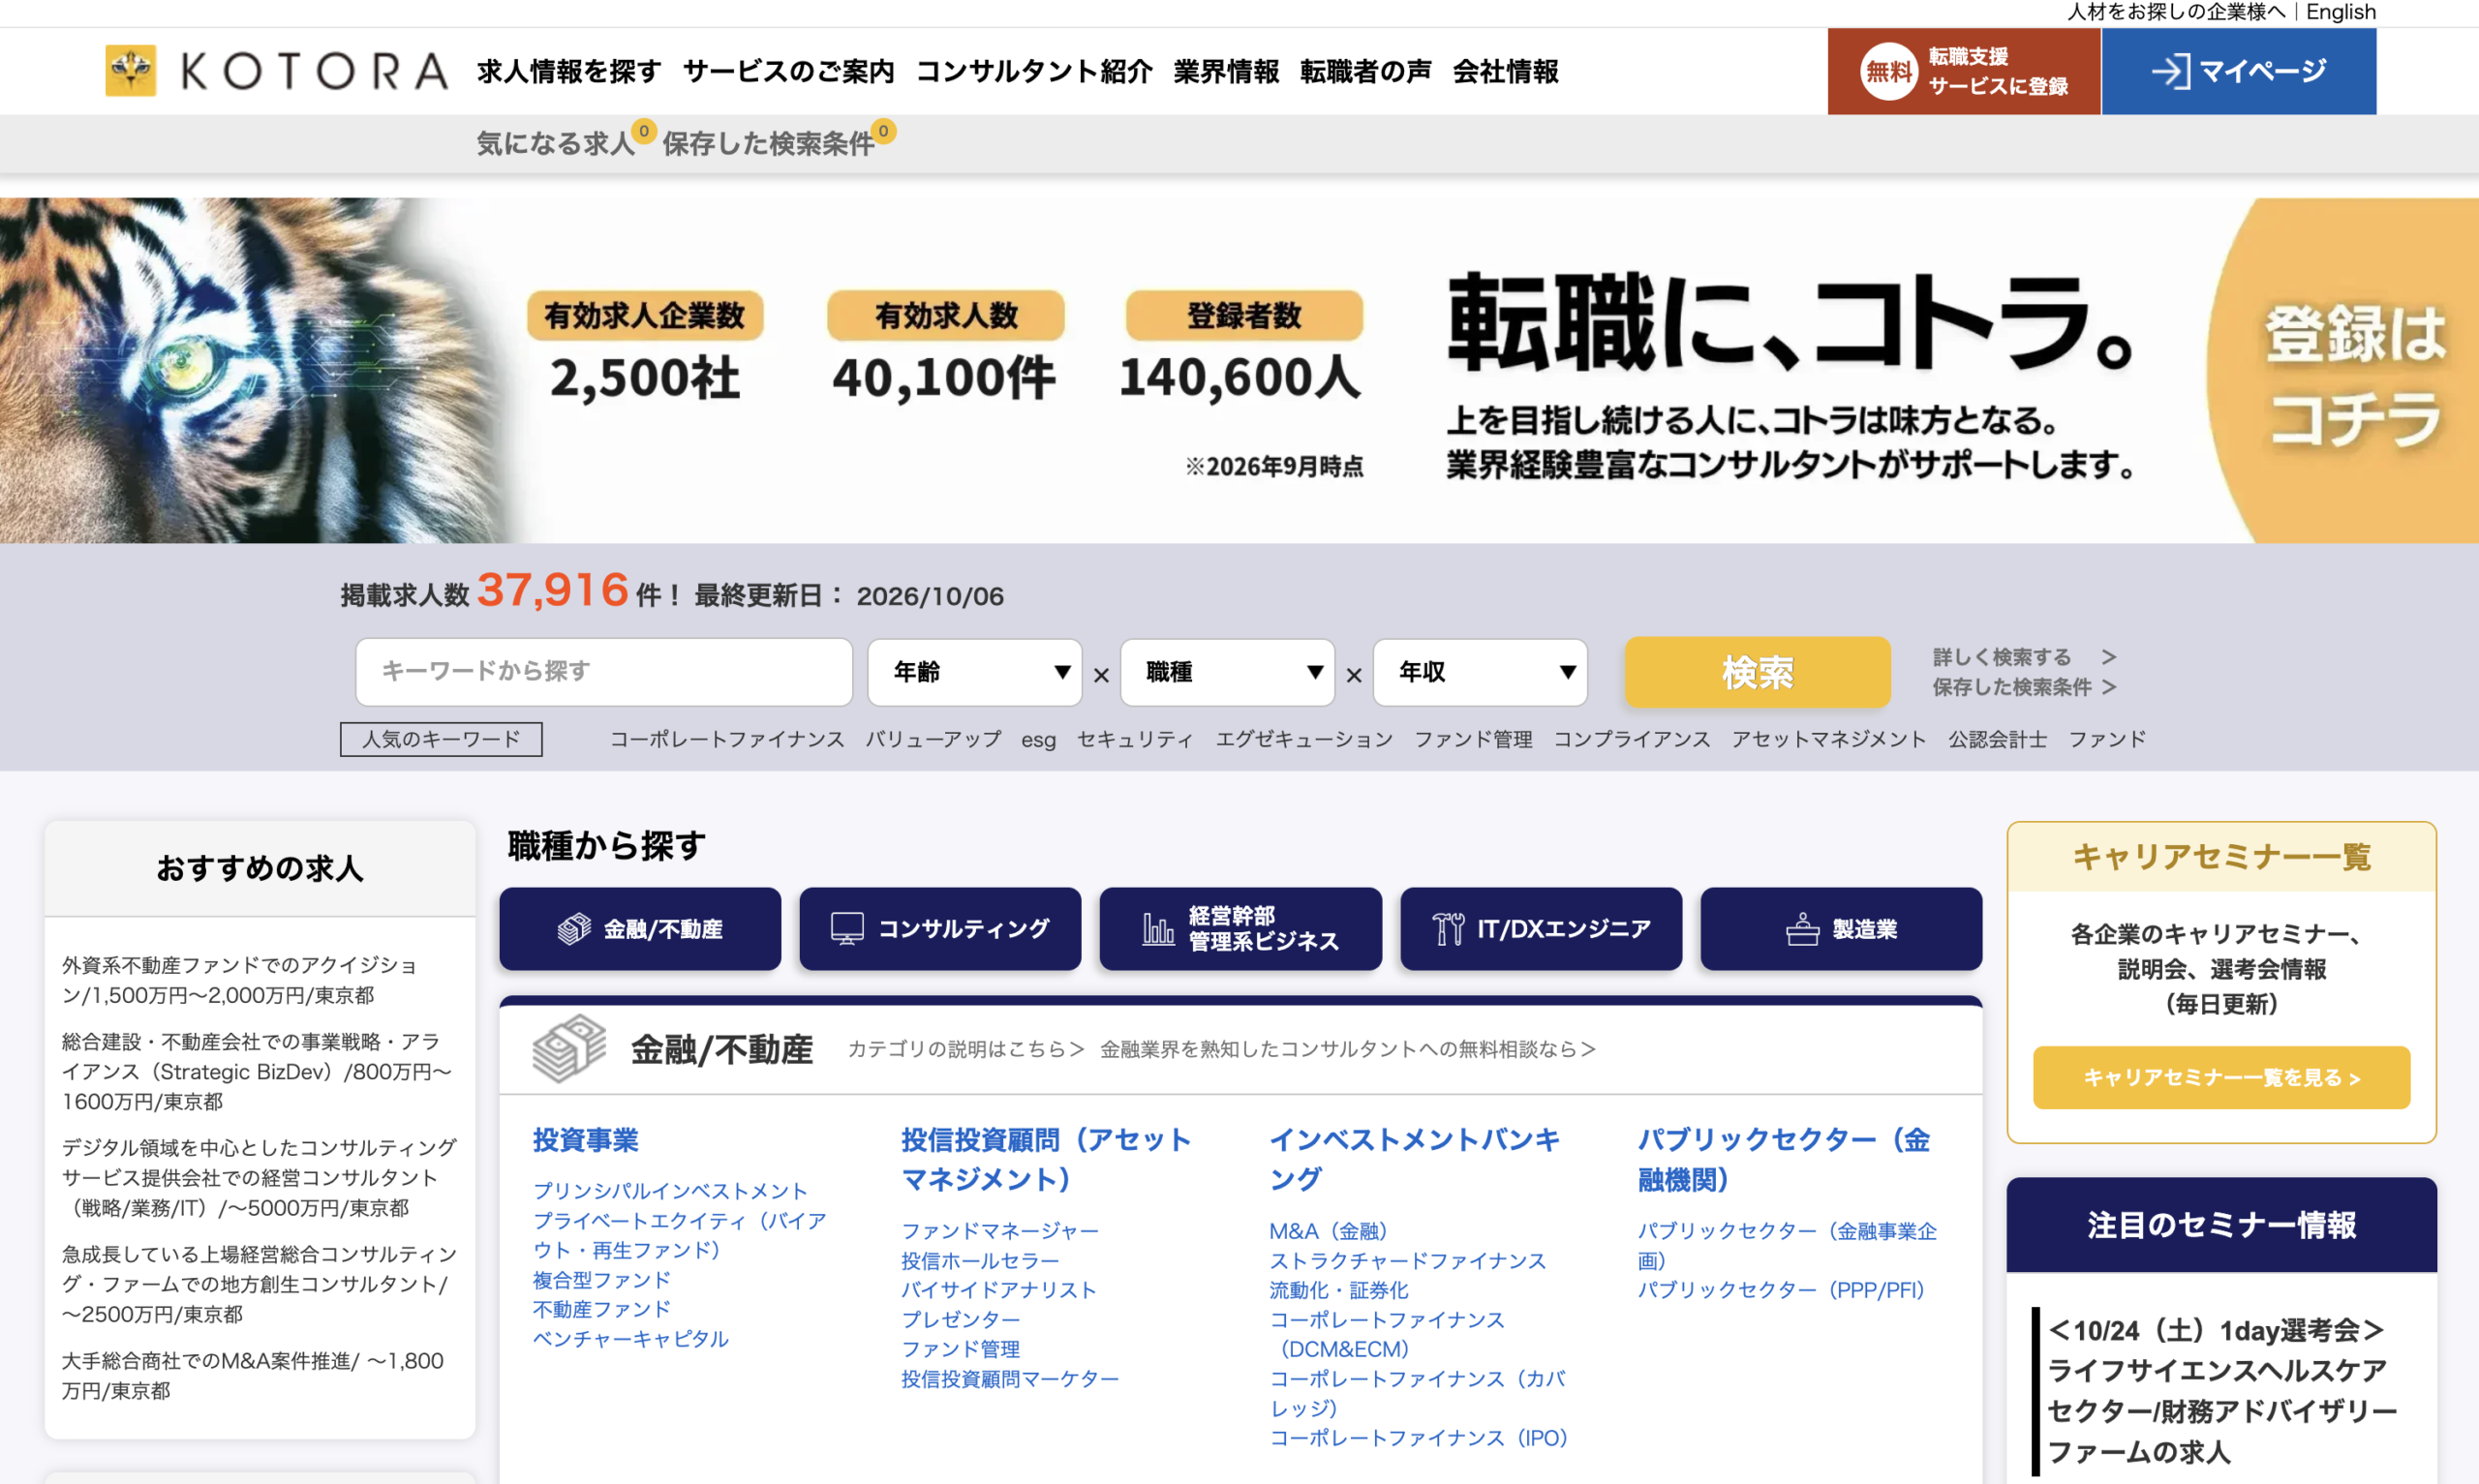Open 転職者の声 menu

(x=1366, y=71)
